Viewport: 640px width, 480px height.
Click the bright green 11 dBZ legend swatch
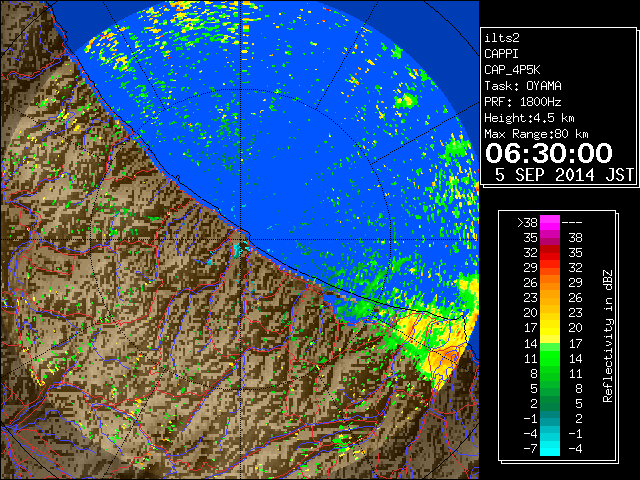click(x=550, y=358)
